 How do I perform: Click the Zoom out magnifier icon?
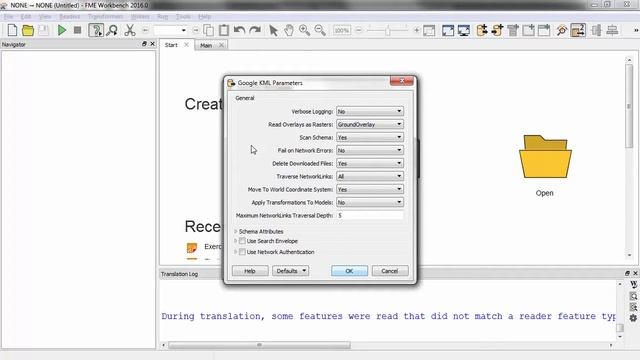[320, 30]
